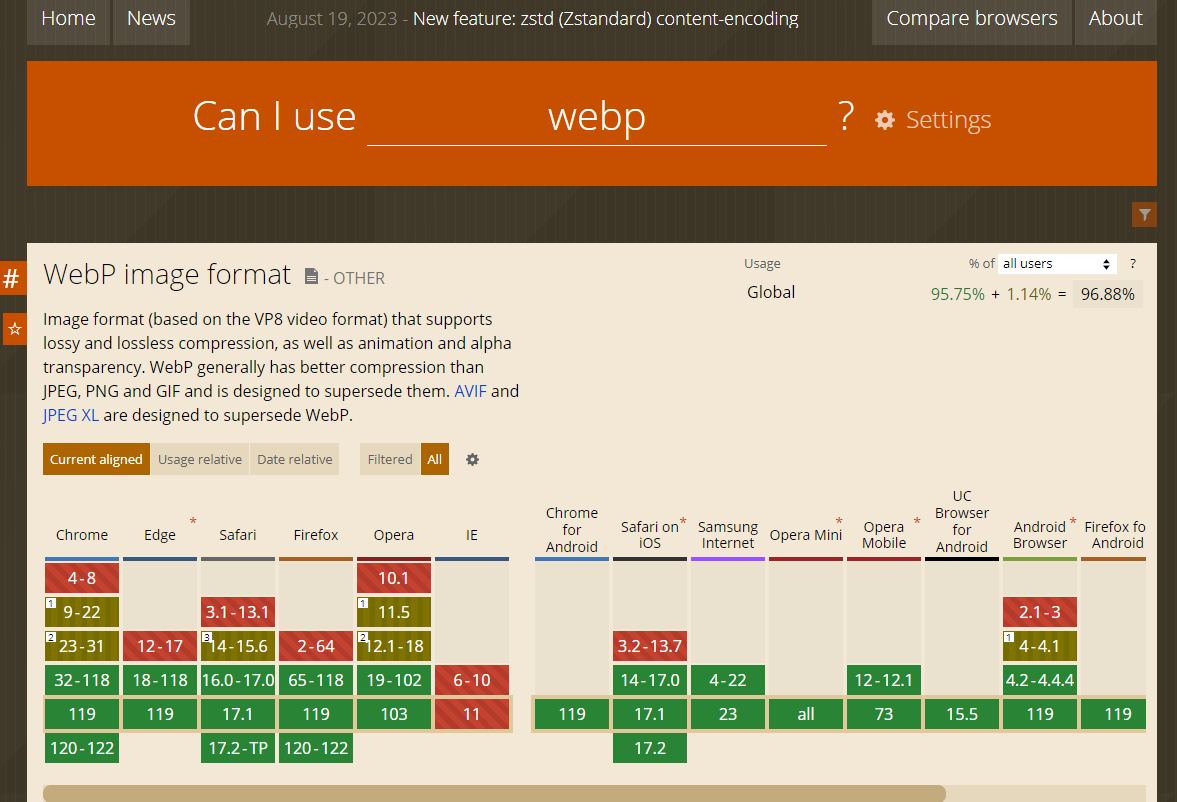Follow the AVIF link

click(470, 391)
